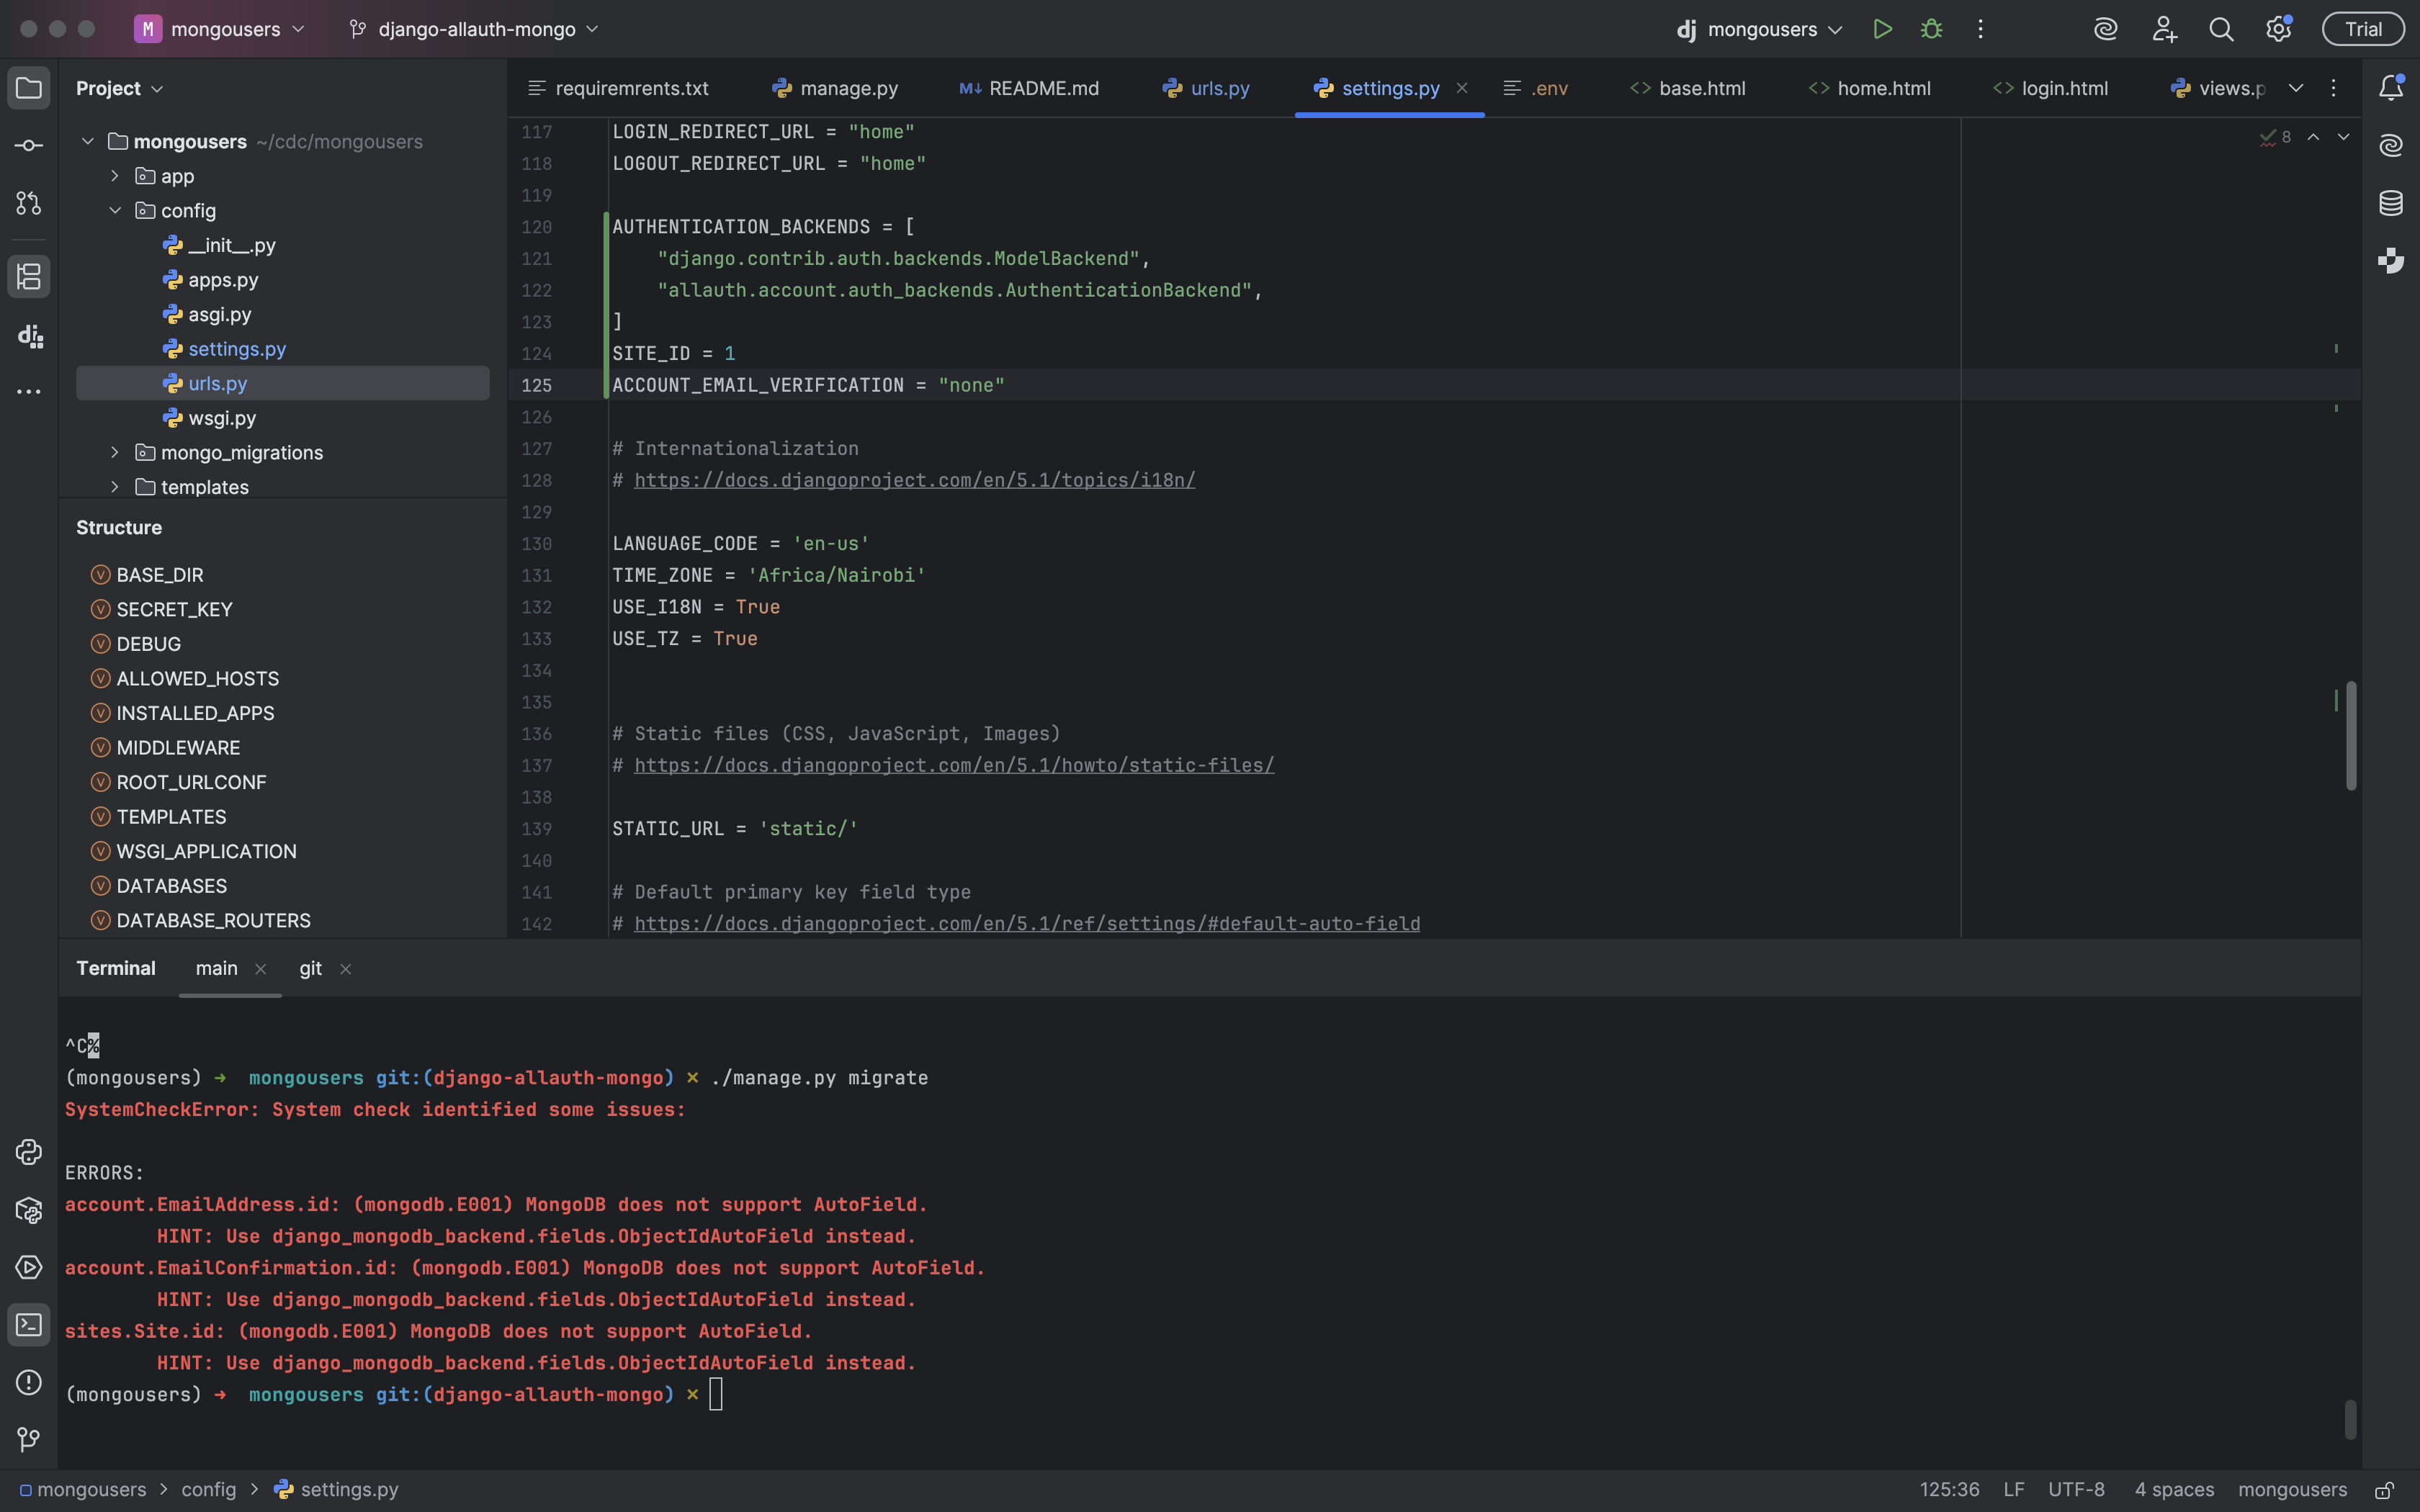Screen dimensions: 2420x1512
Task: Expand the templates folder
Action: point(115,487)
